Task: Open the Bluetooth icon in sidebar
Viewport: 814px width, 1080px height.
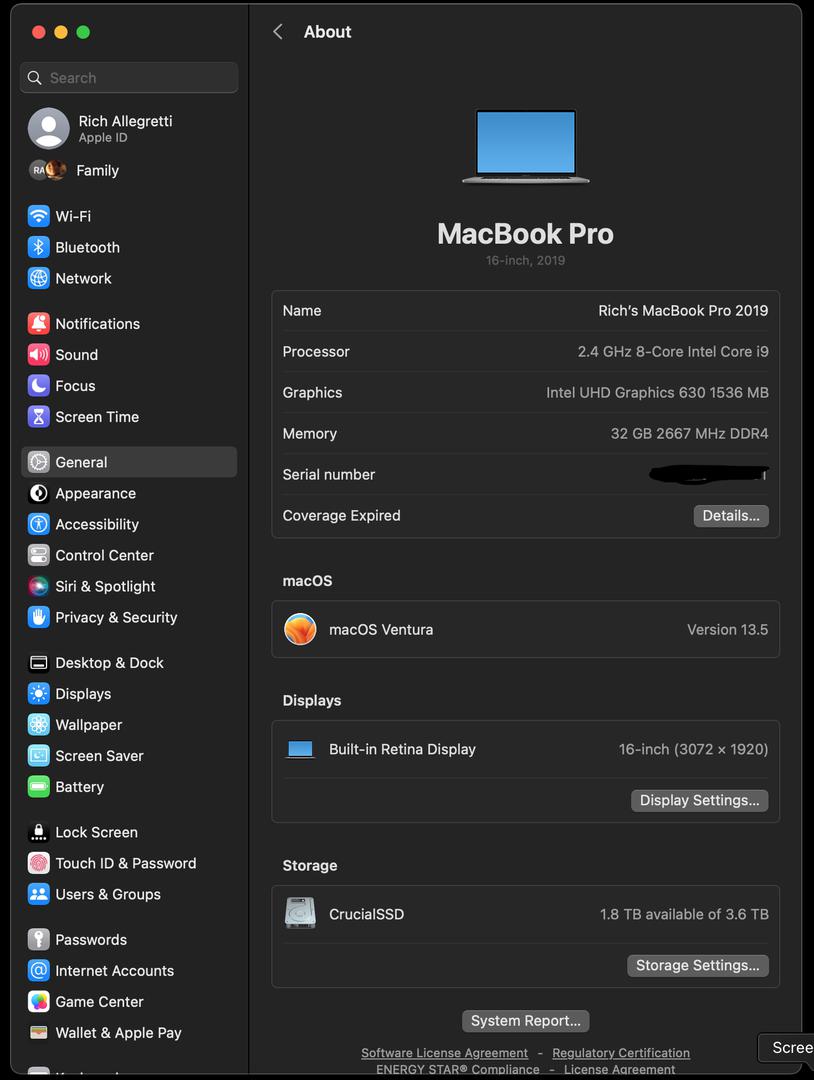Action: 39,247
